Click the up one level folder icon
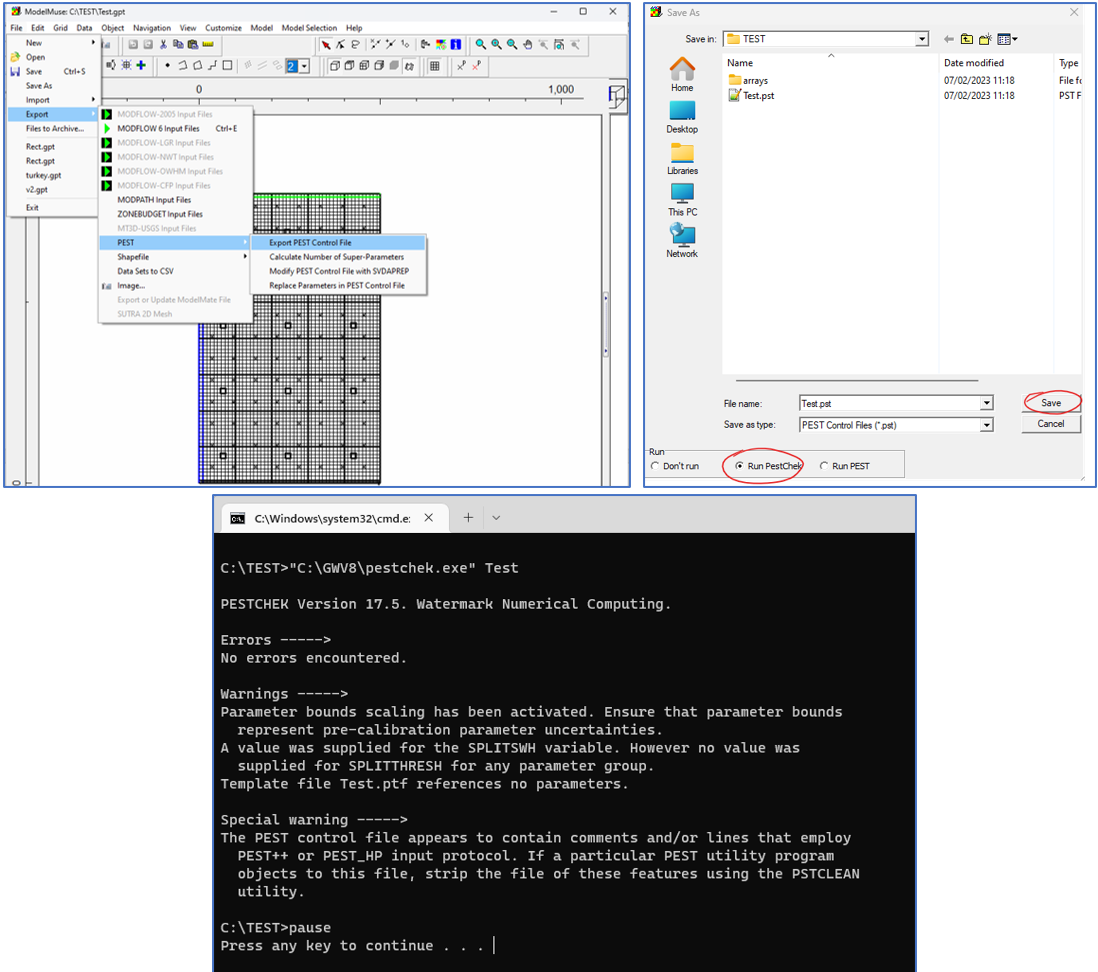Viewport: 1098px width, 972px height. click(x=966, y=39)
